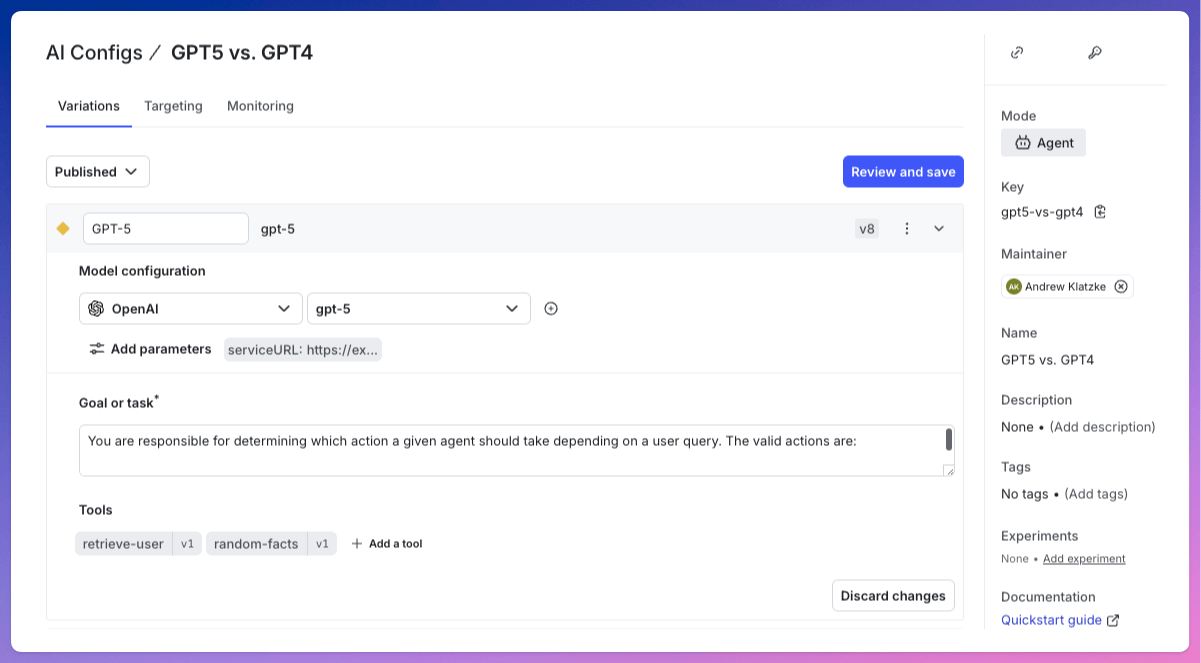This screenshot has width=1201, height=663.
Task: Click the plus circle icon next to gpt-5 model
Action: pyautogui.click(x=551, y=309)
